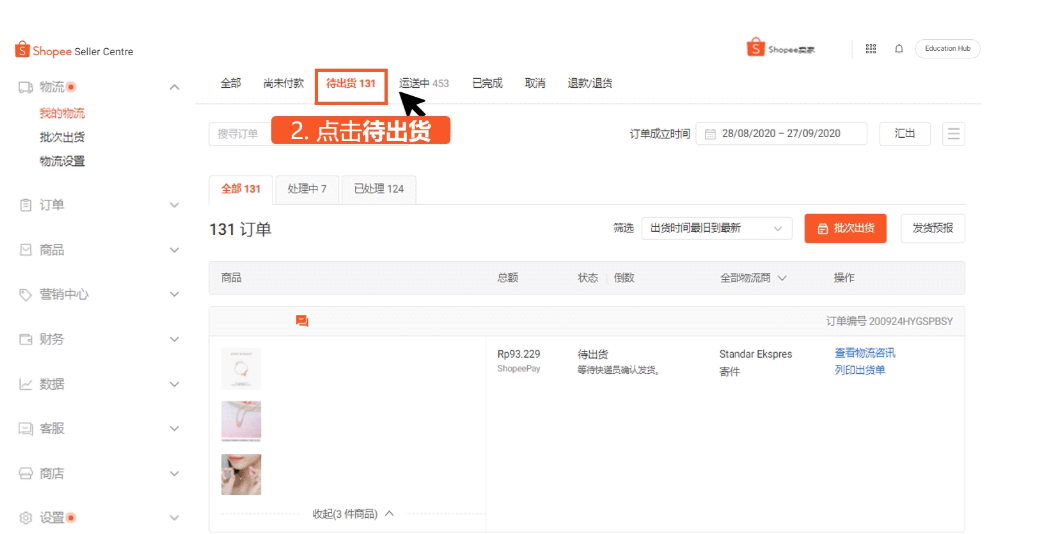The width and height of the screenshot is (1045, 534).
Task: Select the 已完成 tab
Action: [487, 83]
